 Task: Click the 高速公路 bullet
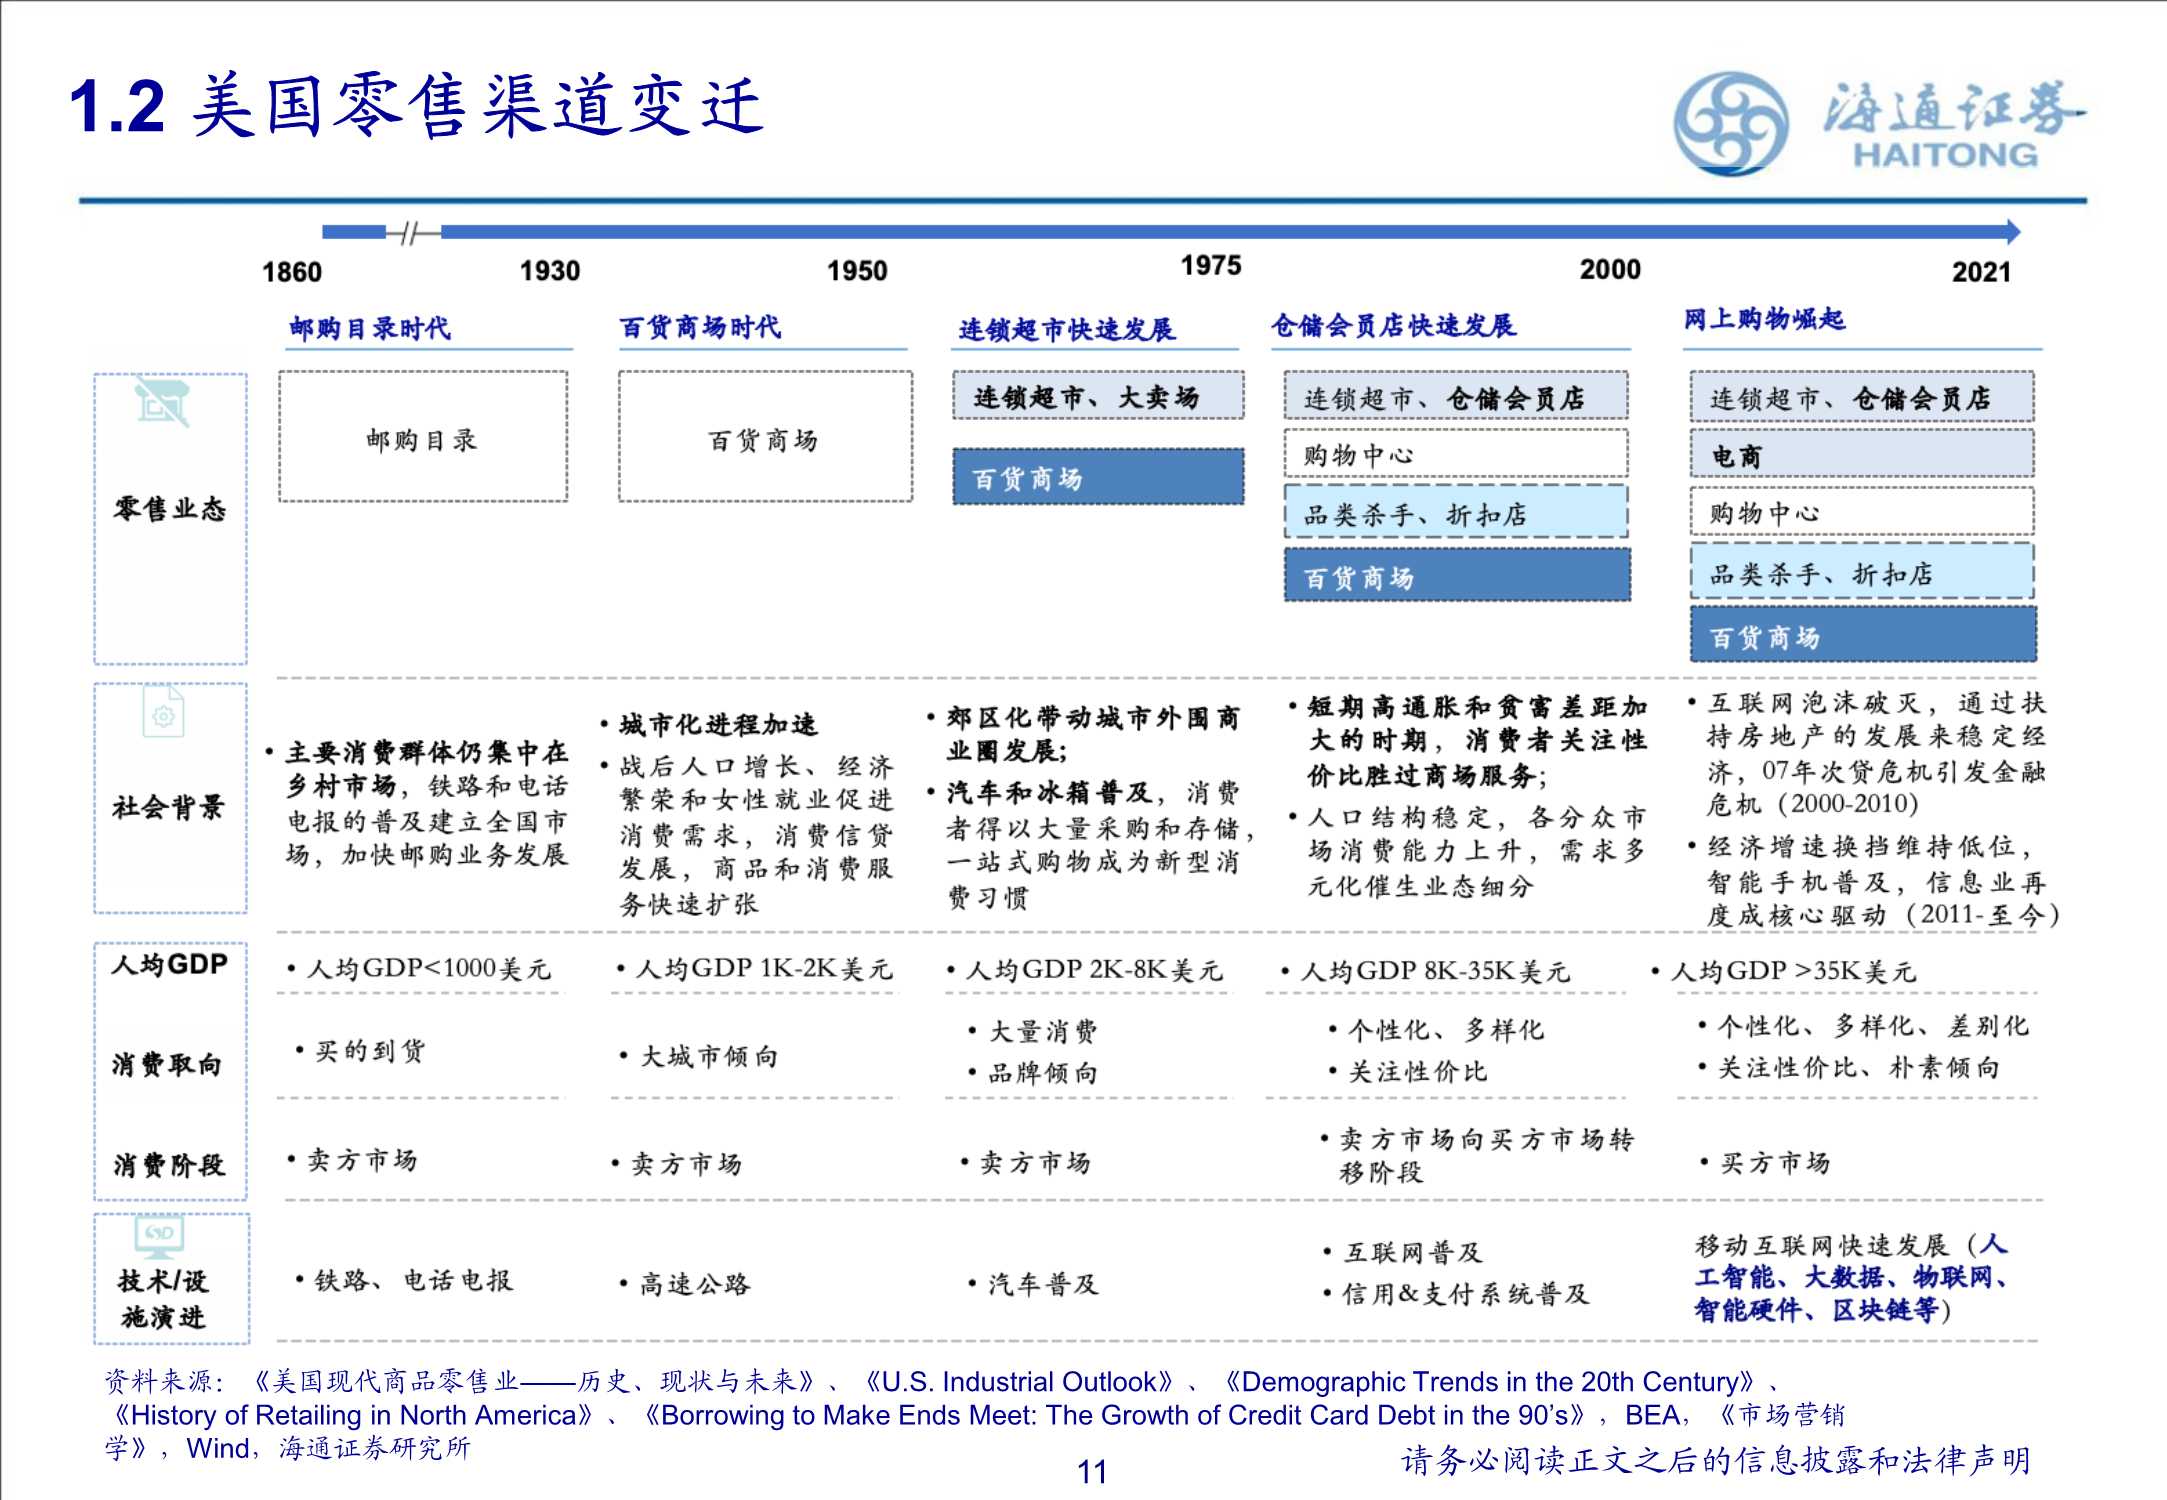[694, 1284]
